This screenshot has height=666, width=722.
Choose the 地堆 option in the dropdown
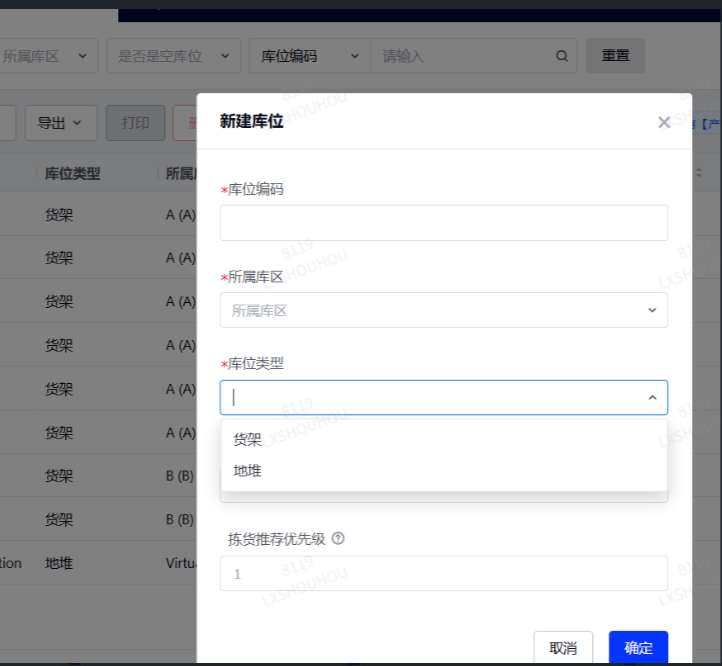(443, 471)
